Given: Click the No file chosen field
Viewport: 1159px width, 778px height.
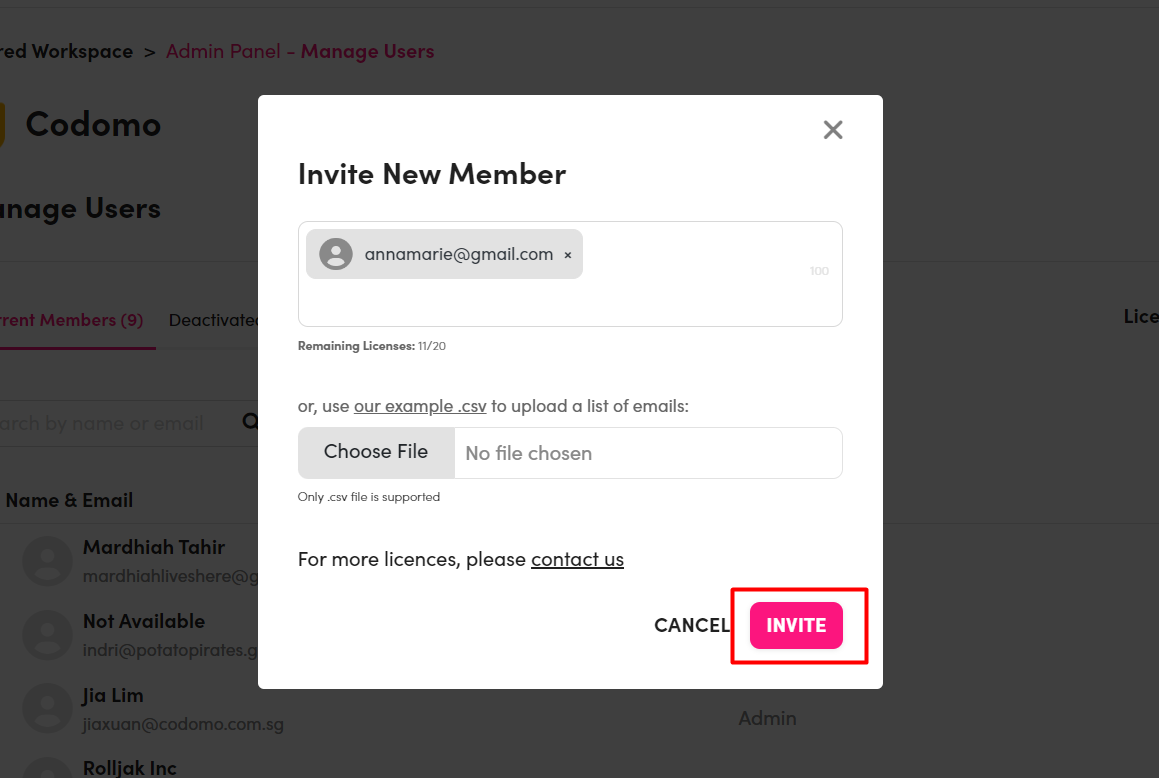Looking at the screenshot, I should 648,453.
